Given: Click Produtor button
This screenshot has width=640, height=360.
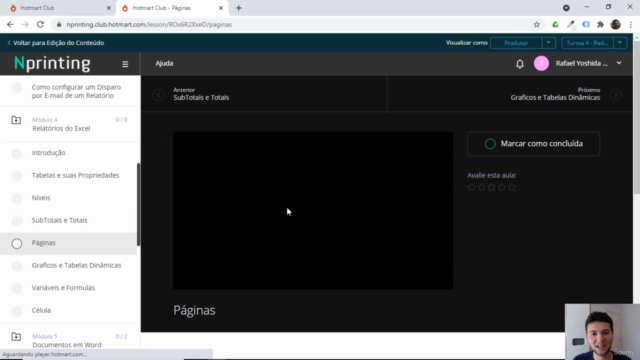Looking at the screenshot, I should [516, 43].
